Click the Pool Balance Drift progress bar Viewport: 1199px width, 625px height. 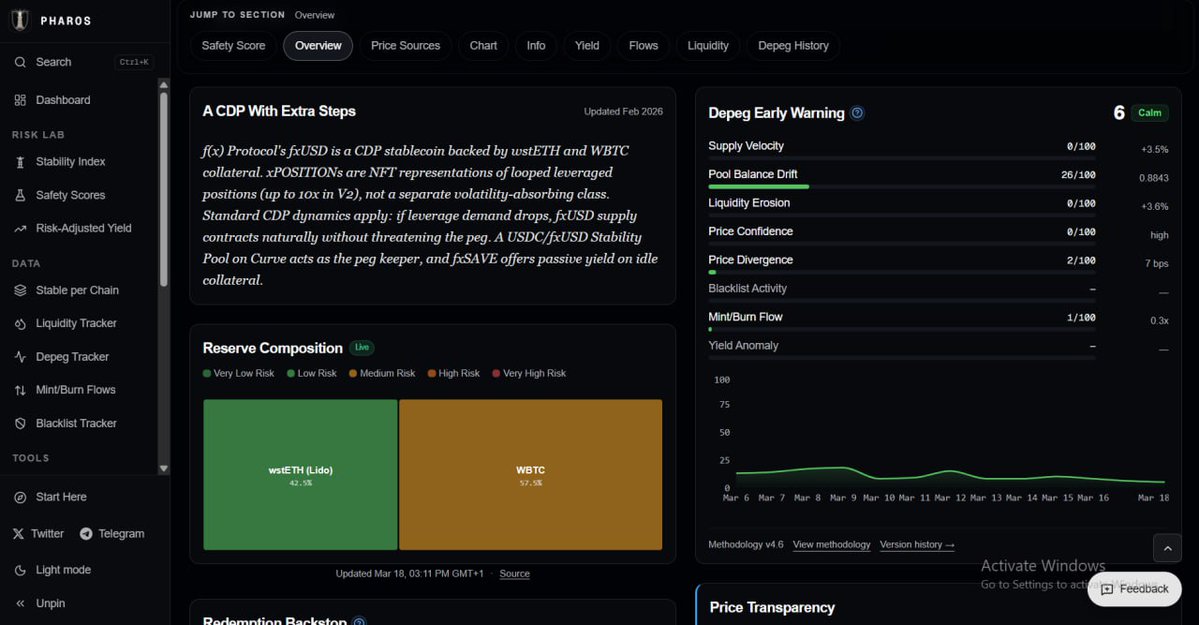[902, 187]
